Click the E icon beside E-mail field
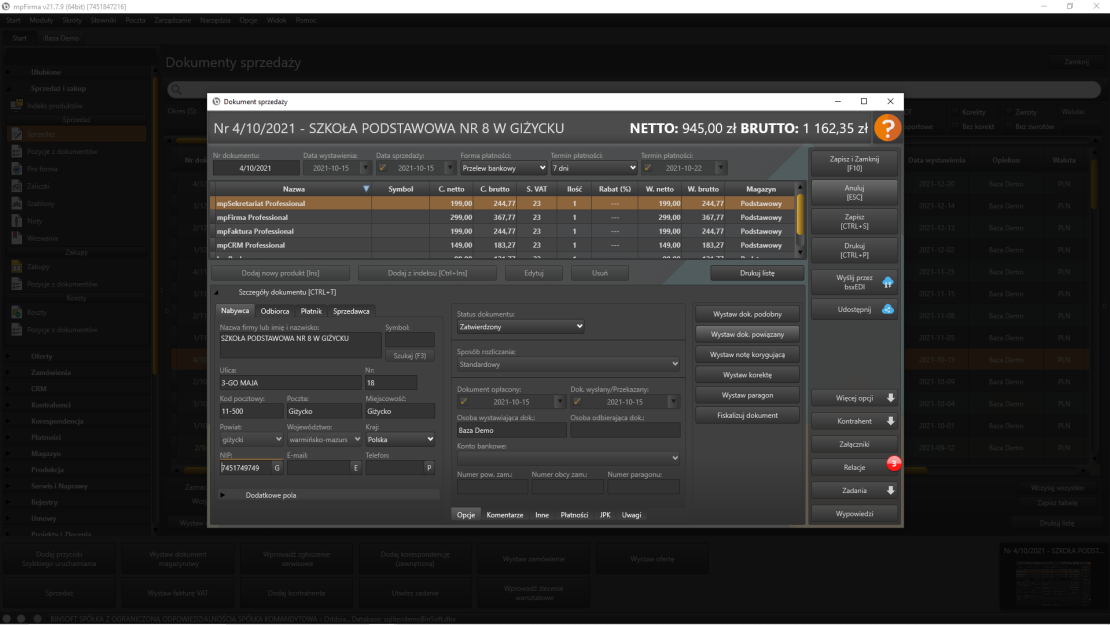This screenshot has height=625, width=1110. 355,468
